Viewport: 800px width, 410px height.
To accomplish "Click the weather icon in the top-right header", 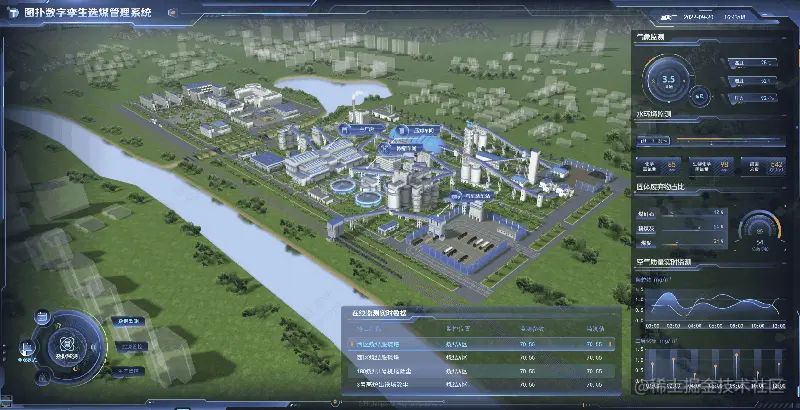I will click(667, 17).
